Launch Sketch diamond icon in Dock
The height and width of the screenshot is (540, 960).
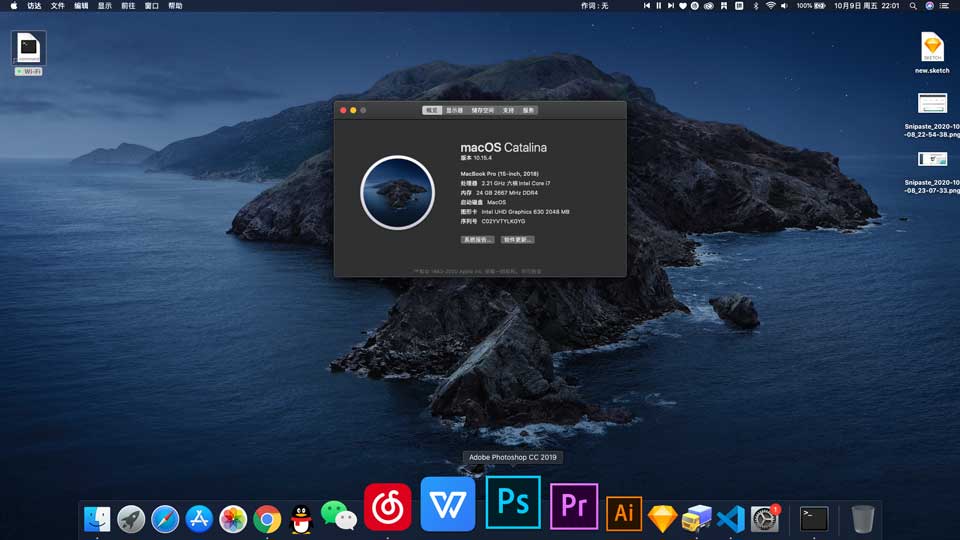tap(662, 519)
